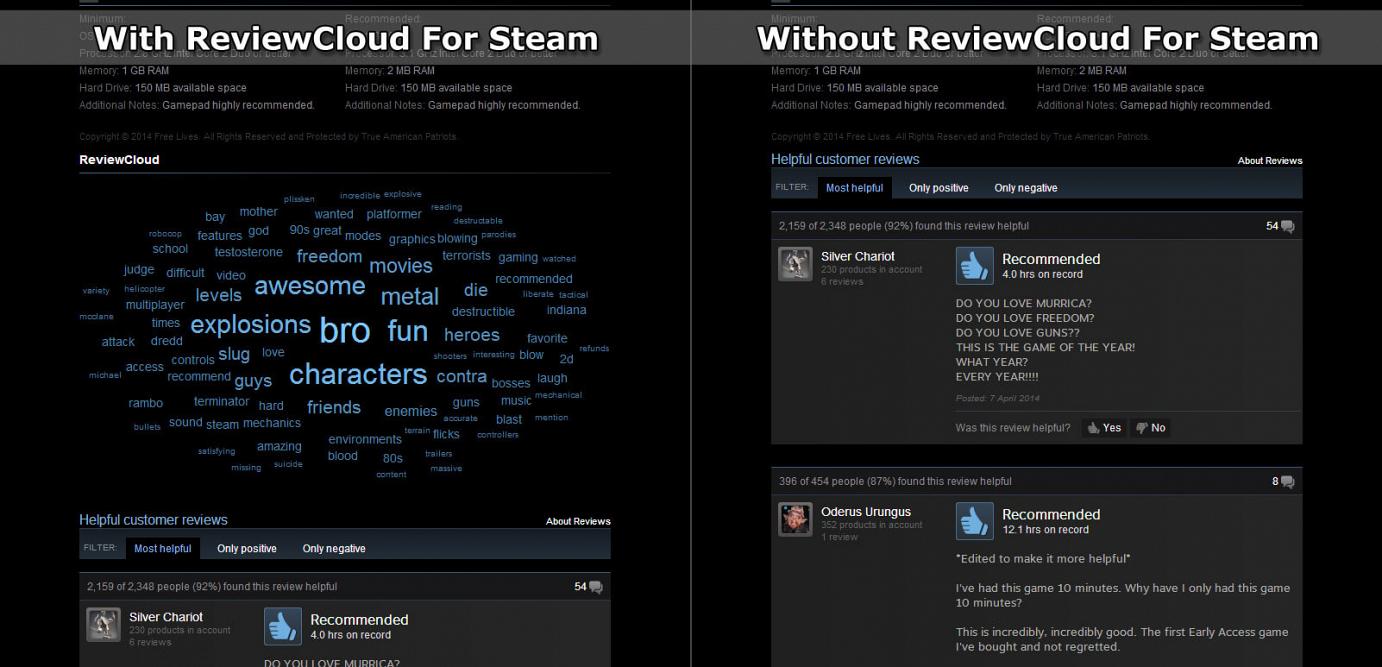
Task: Select the word 'friends' in the cloud
Action: click(x=334, y=408)
